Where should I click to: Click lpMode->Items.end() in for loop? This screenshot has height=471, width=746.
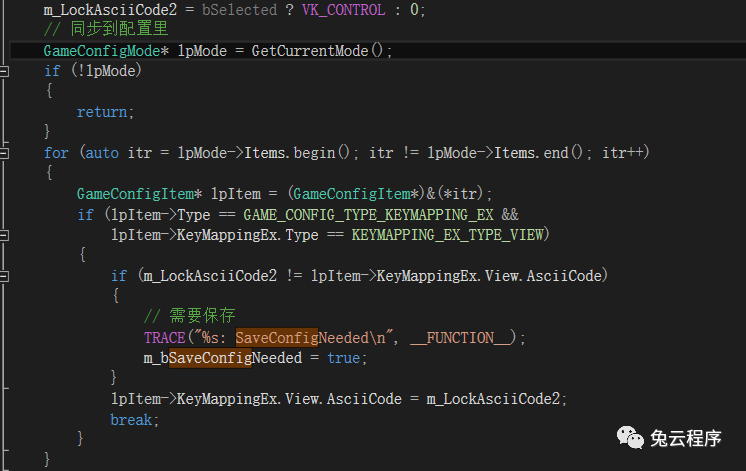point(505,153)
